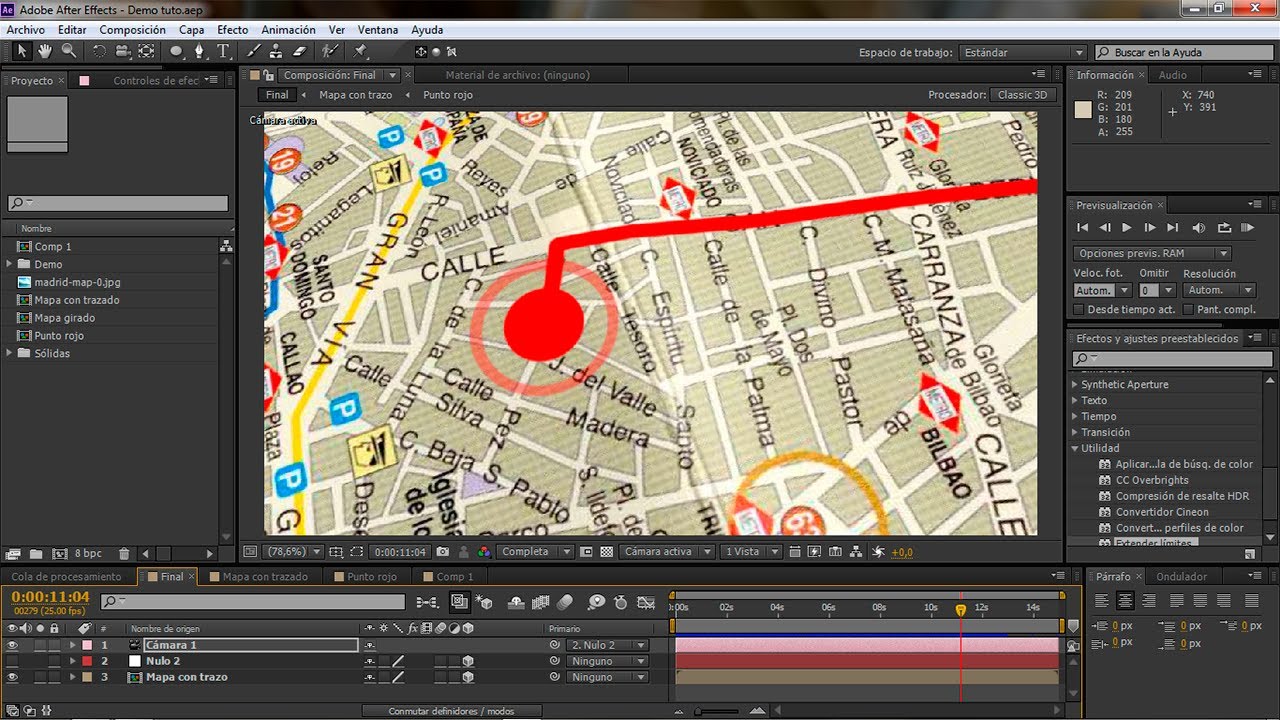Toggle 3D layer switch for Nulo 2
The height and width of the screenshot is (720, 1280).
point(468,661)
